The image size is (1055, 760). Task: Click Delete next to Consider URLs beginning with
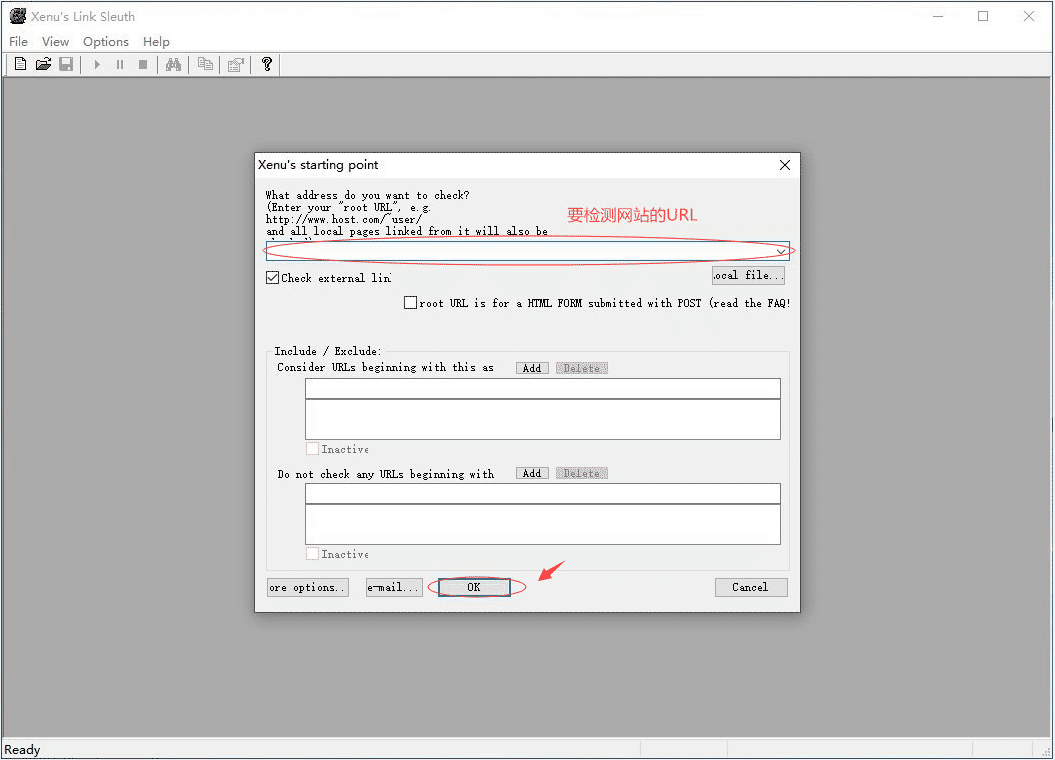click(582, 368)
